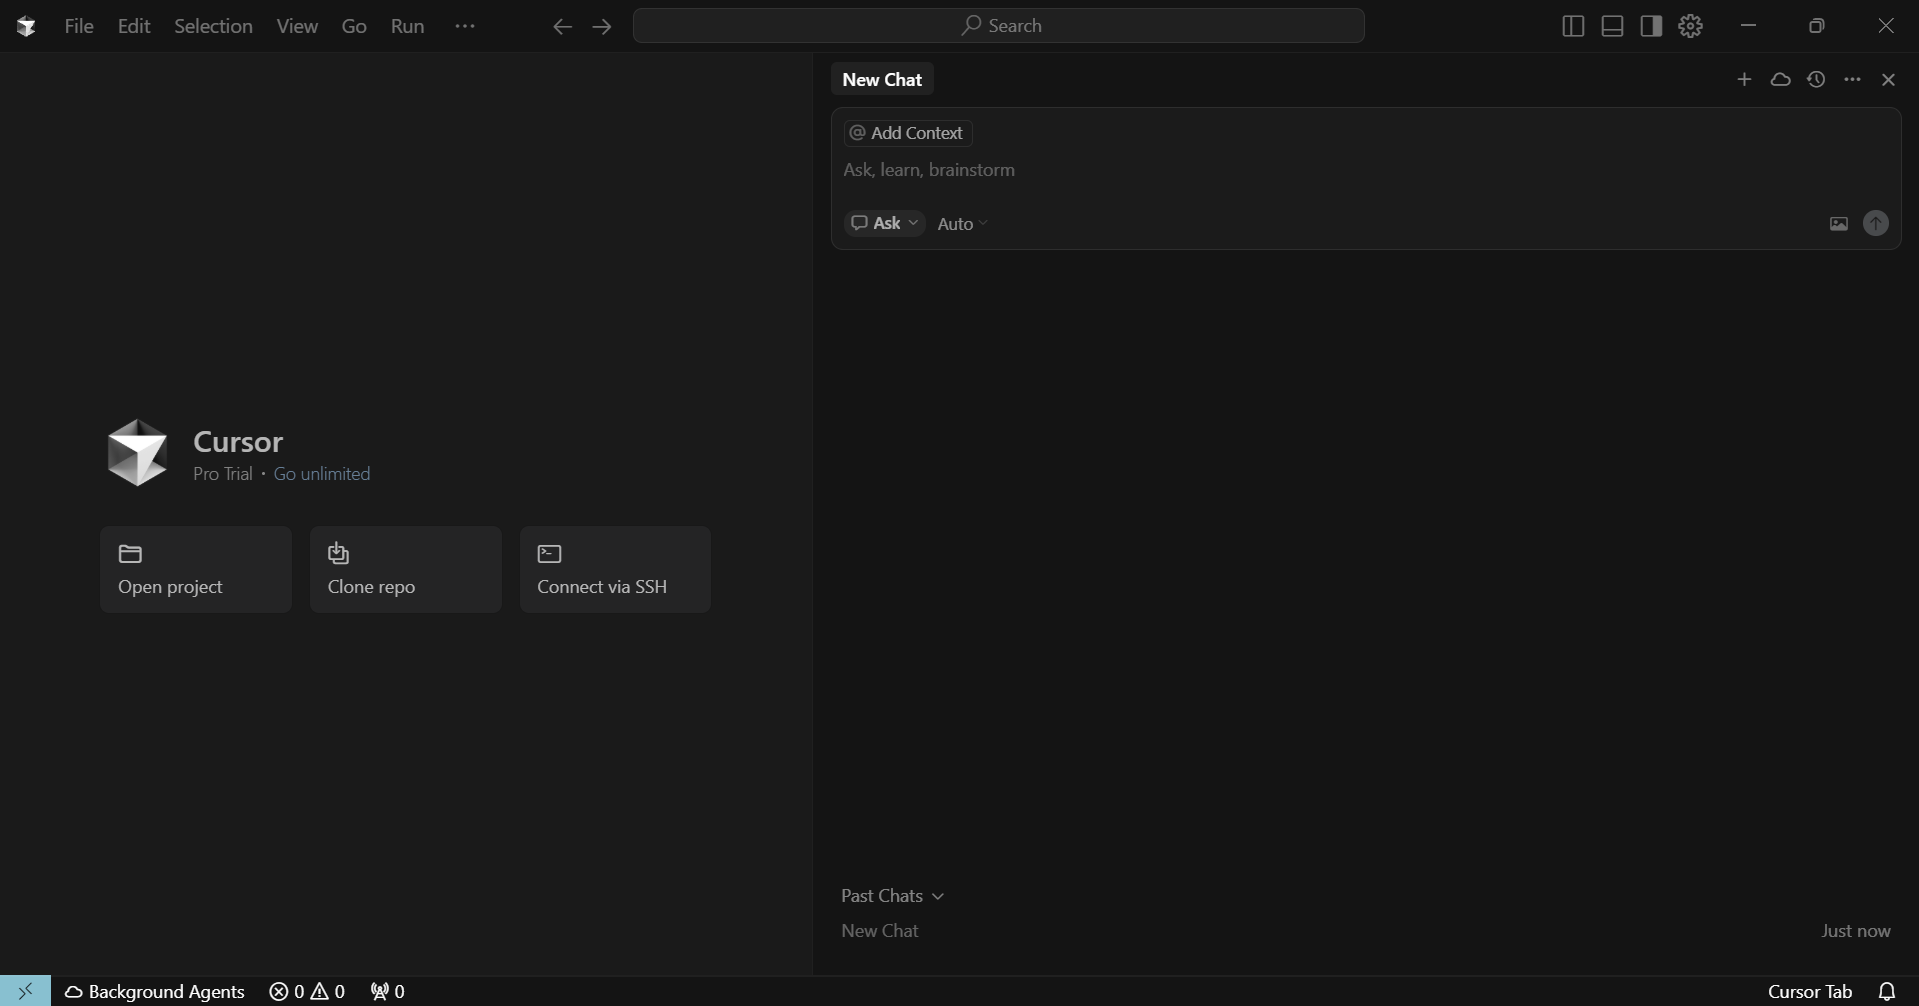Screen dimensions: 1919x1006
Task: Click the Go unlimited link
Action: (x=322, y=474)
